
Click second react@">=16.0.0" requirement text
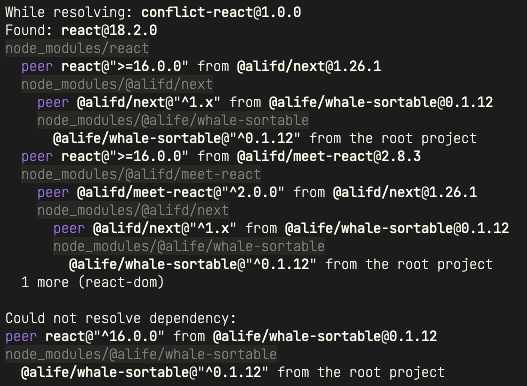[125, 156]
